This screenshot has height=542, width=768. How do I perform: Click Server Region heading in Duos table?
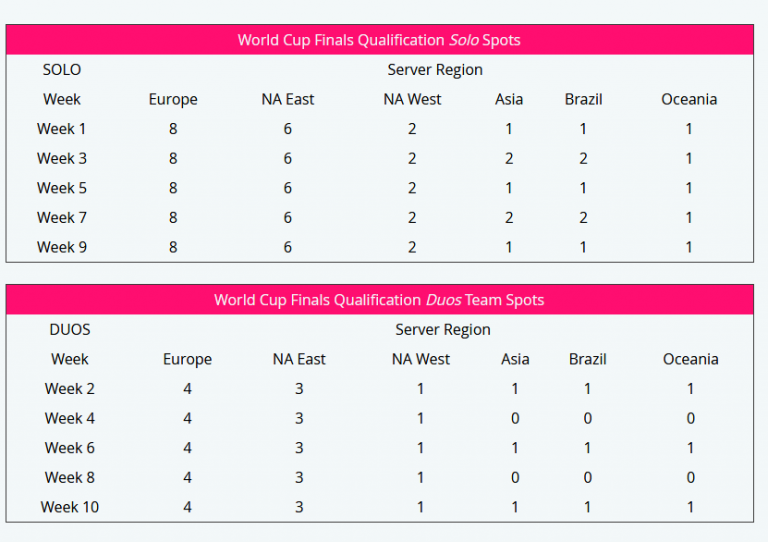[443, 329]
